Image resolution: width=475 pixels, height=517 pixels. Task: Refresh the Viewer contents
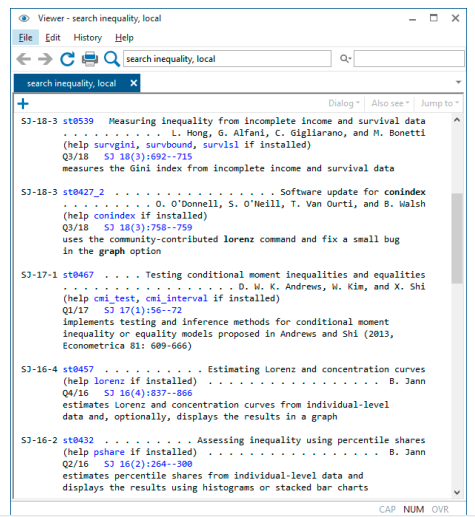point(67,59)
